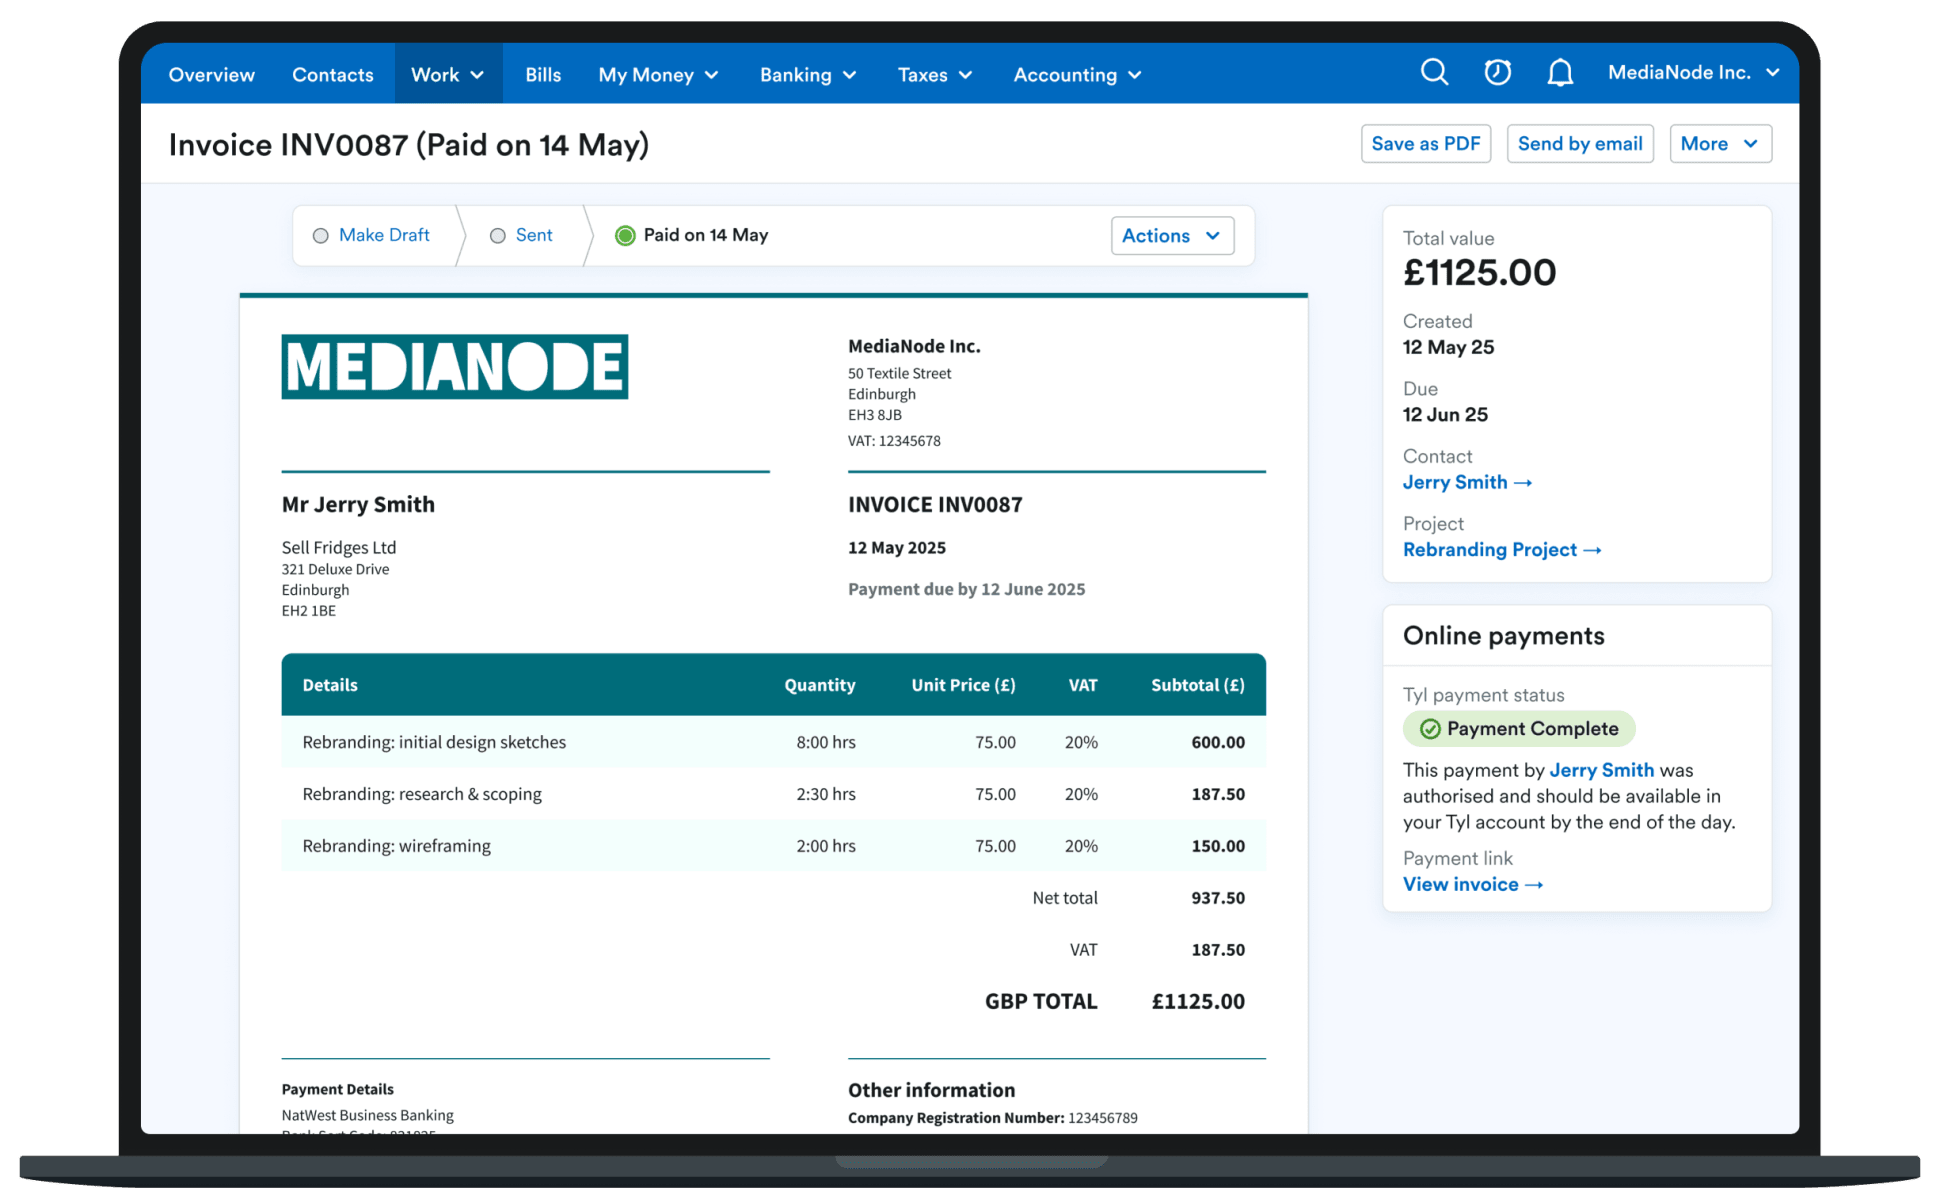Click the arrow beside Rebranding Project
The height and width of the screenshot is (1188, 1940).
(1593, 550)
